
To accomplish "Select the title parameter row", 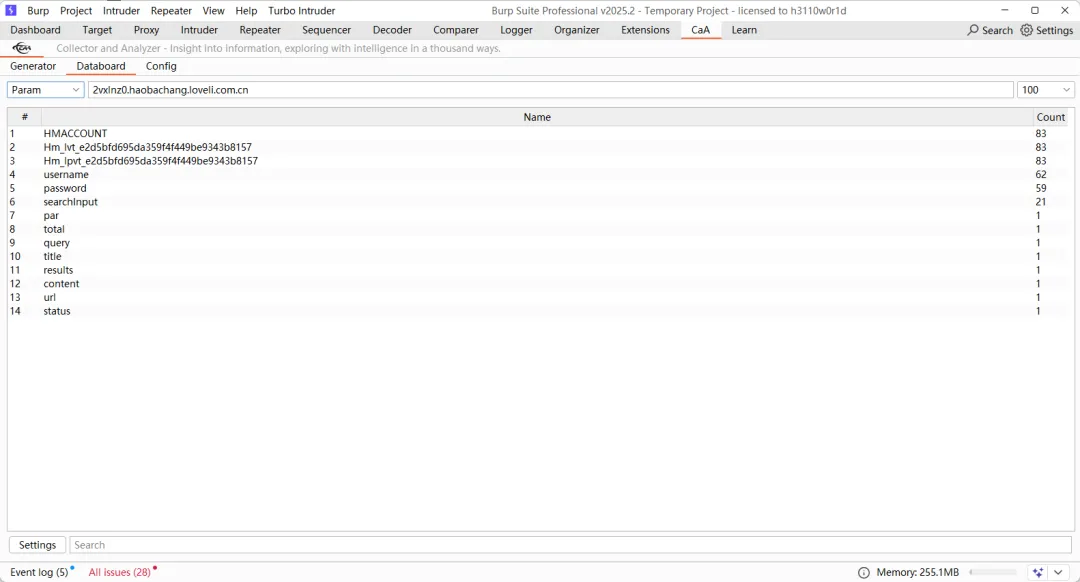I will 538,256.
